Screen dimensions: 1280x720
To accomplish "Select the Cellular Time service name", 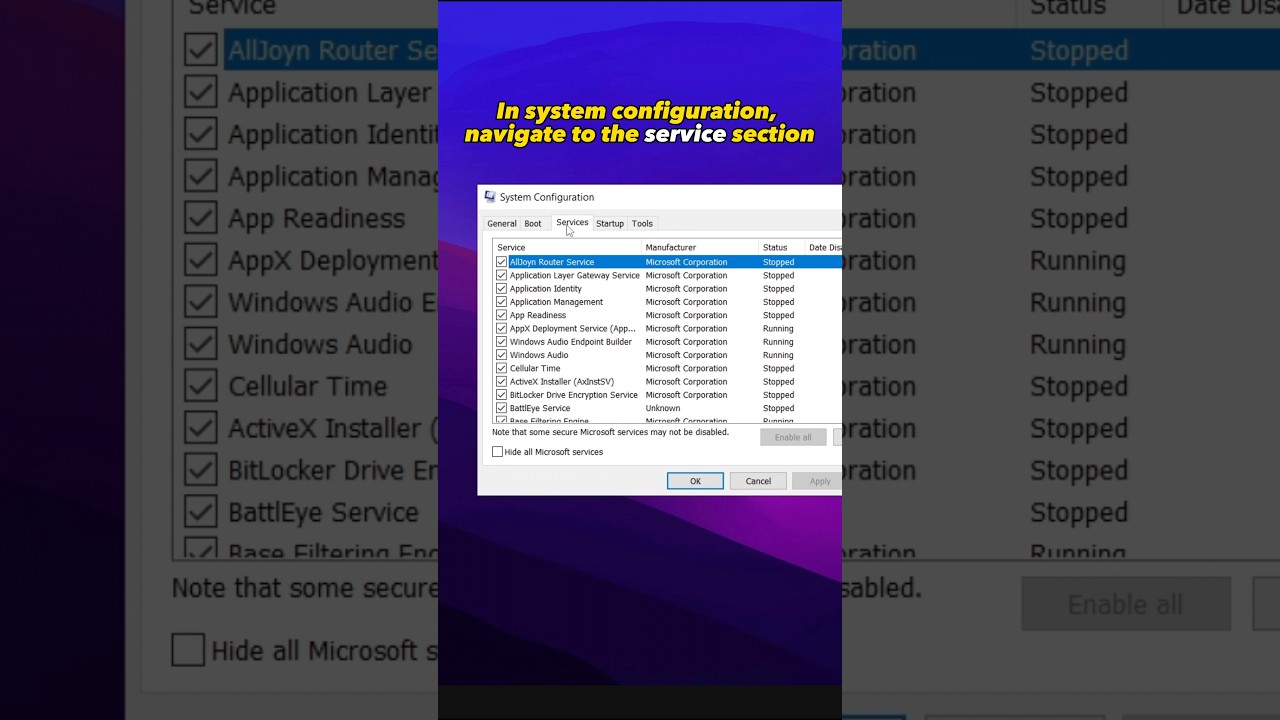I will pos(535,368).
